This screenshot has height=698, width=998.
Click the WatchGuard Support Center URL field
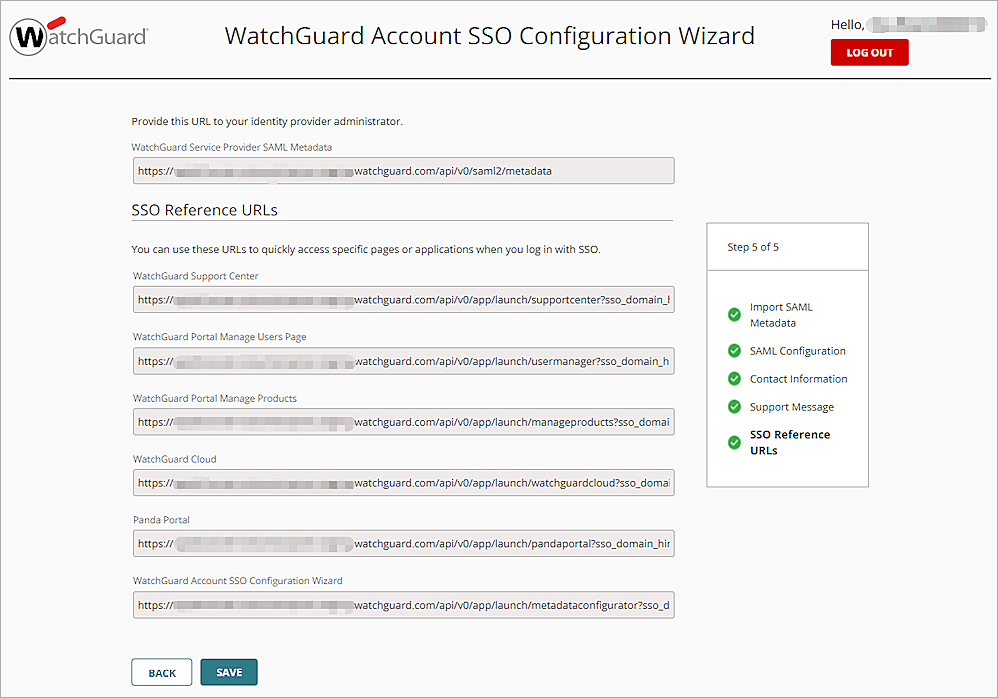403,299
